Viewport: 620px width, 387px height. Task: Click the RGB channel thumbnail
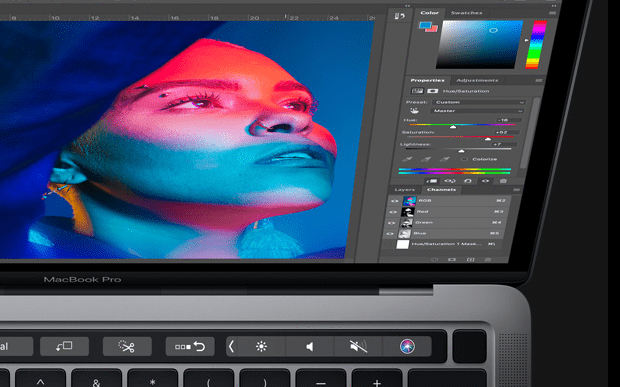pyautogui.click(x=409, y=201)
